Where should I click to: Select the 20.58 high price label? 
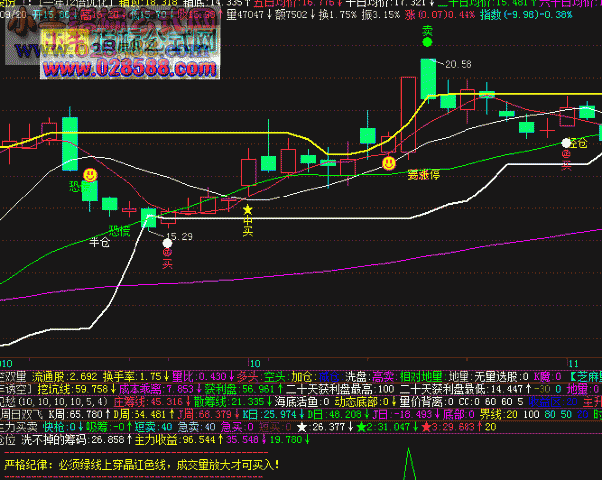[x=458, y=64]
